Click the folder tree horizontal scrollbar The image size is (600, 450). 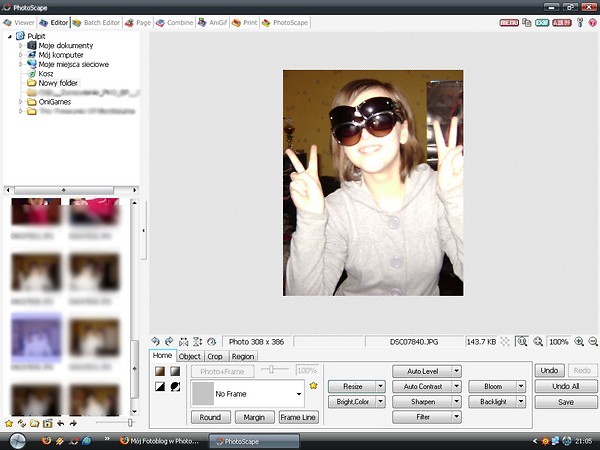click(x=71, y=190)
